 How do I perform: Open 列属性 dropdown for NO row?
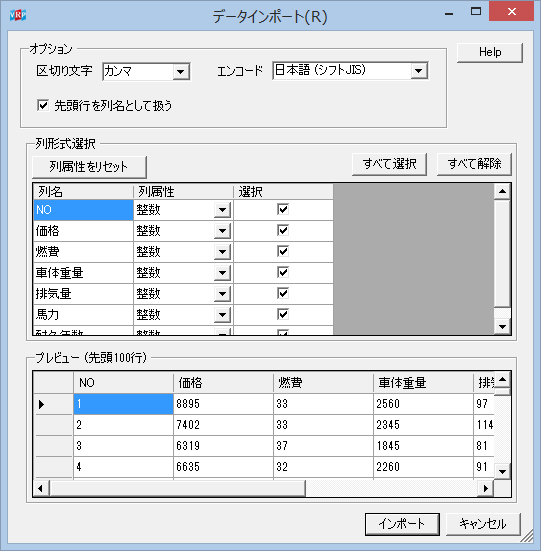click(222, 210)
